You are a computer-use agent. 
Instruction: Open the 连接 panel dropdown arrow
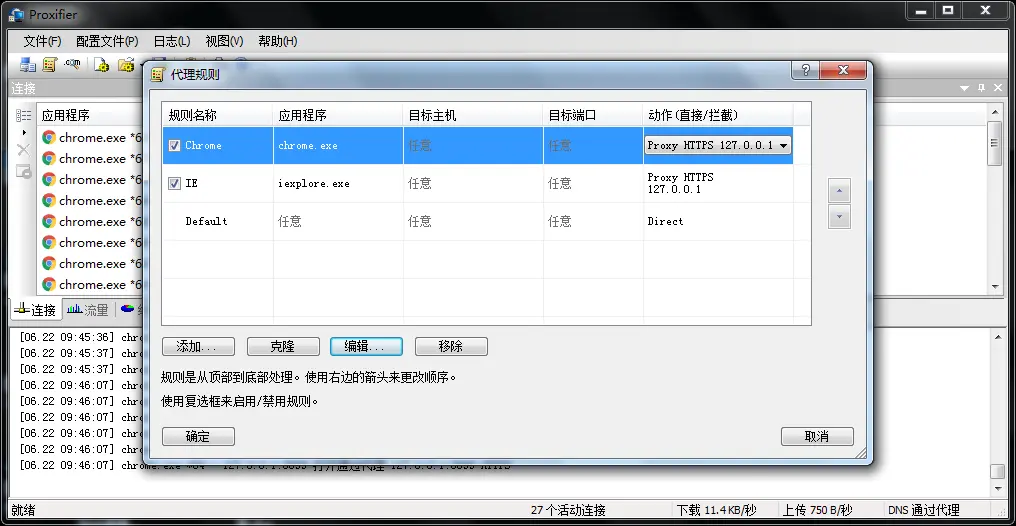pos(965,88)
